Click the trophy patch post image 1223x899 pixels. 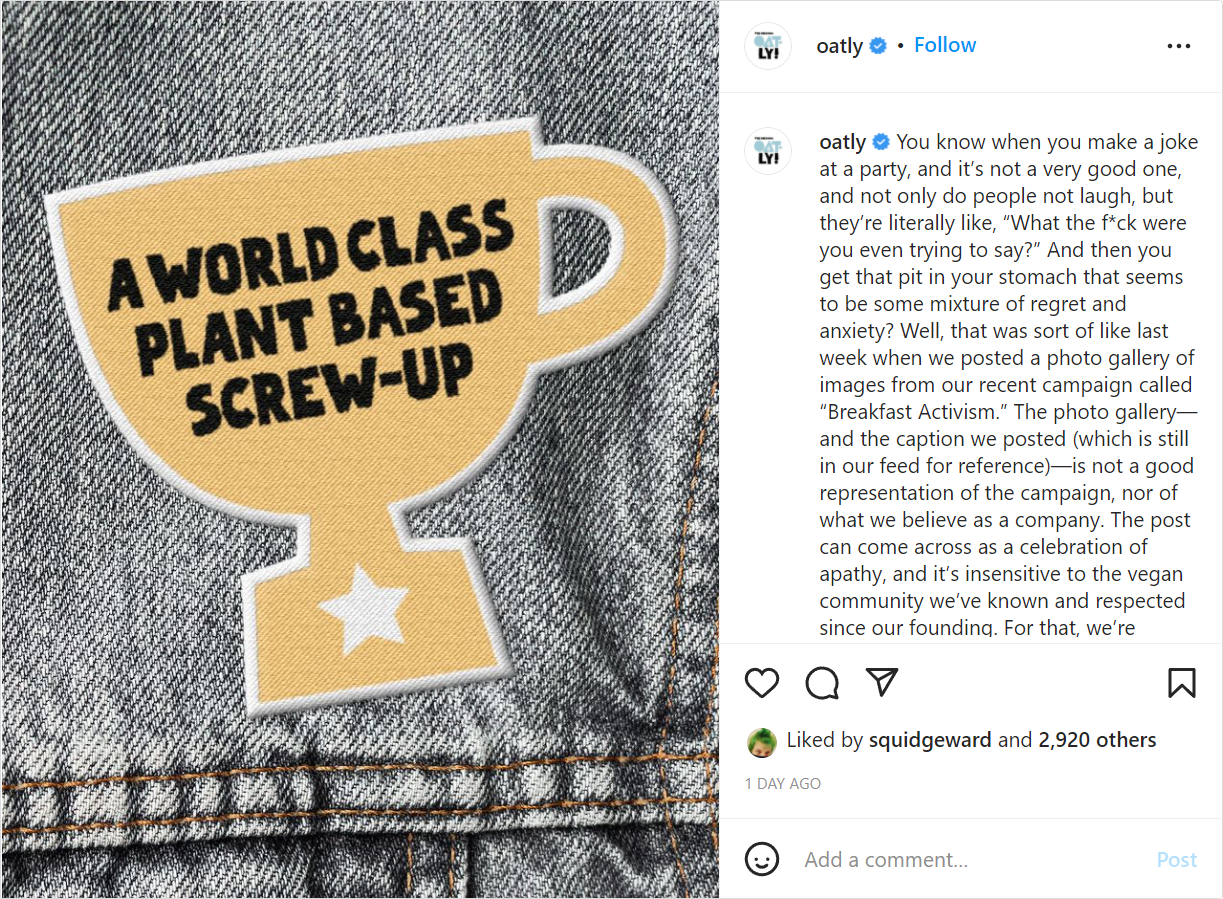[360, 449]
